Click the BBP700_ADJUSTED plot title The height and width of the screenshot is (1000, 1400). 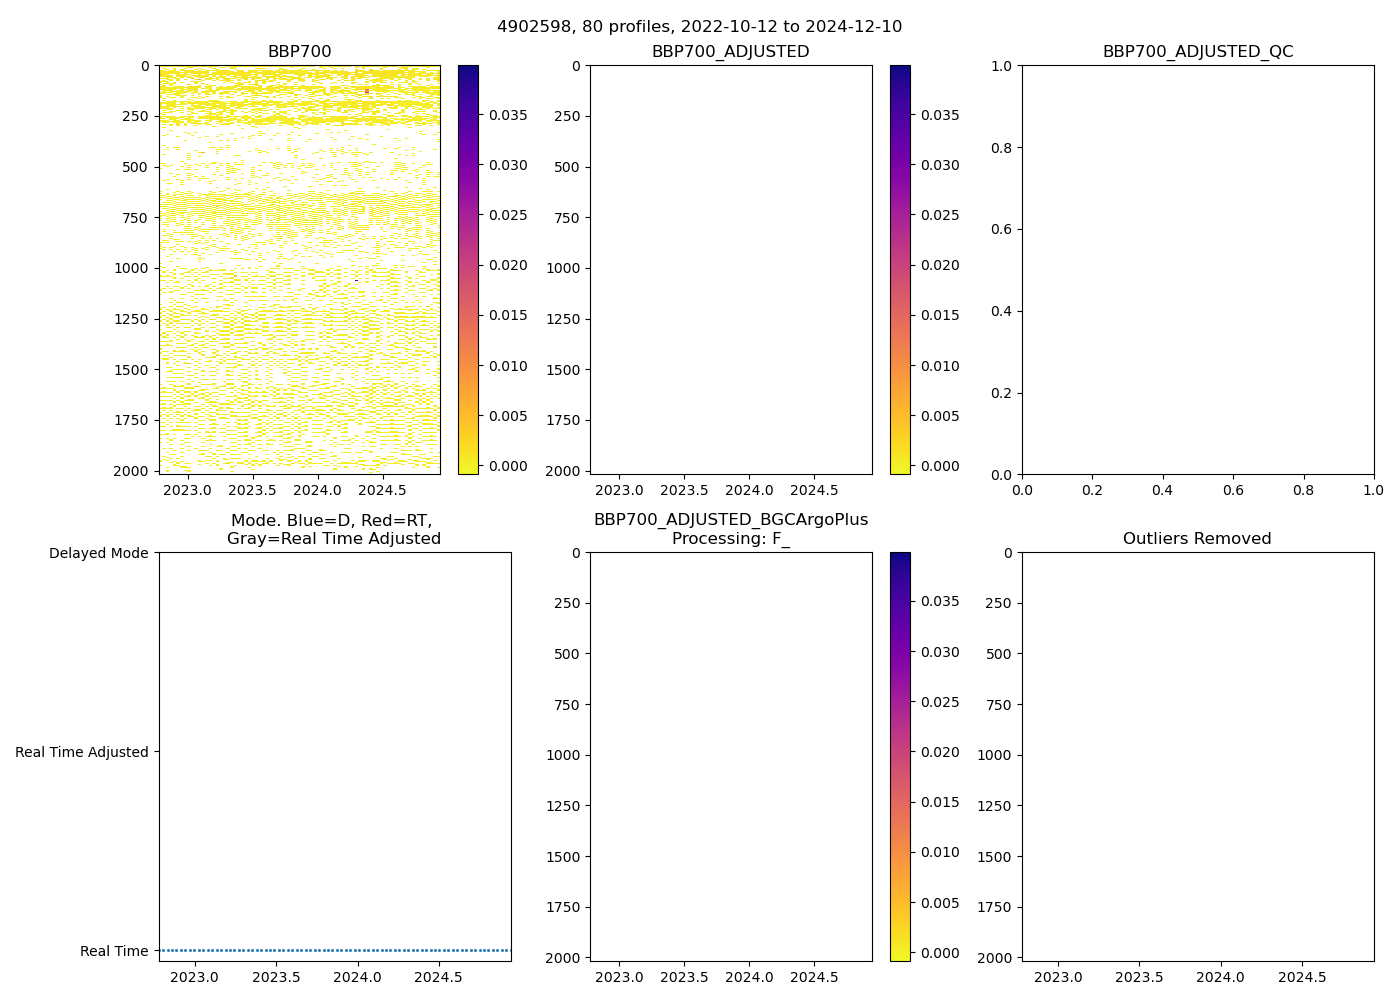coord(730,52)
